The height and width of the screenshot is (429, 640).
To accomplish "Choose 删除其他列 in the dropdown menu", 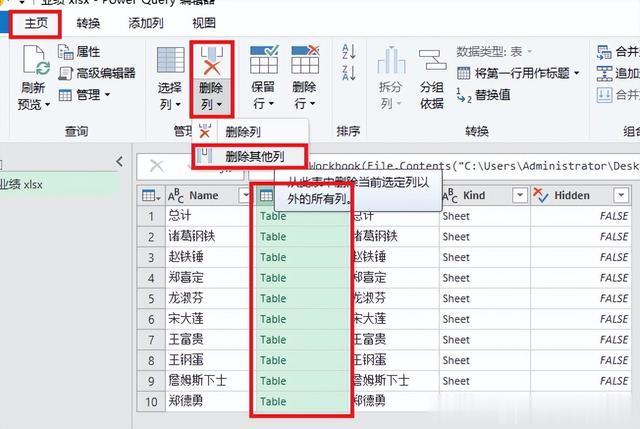I will [x=250, y=156].
